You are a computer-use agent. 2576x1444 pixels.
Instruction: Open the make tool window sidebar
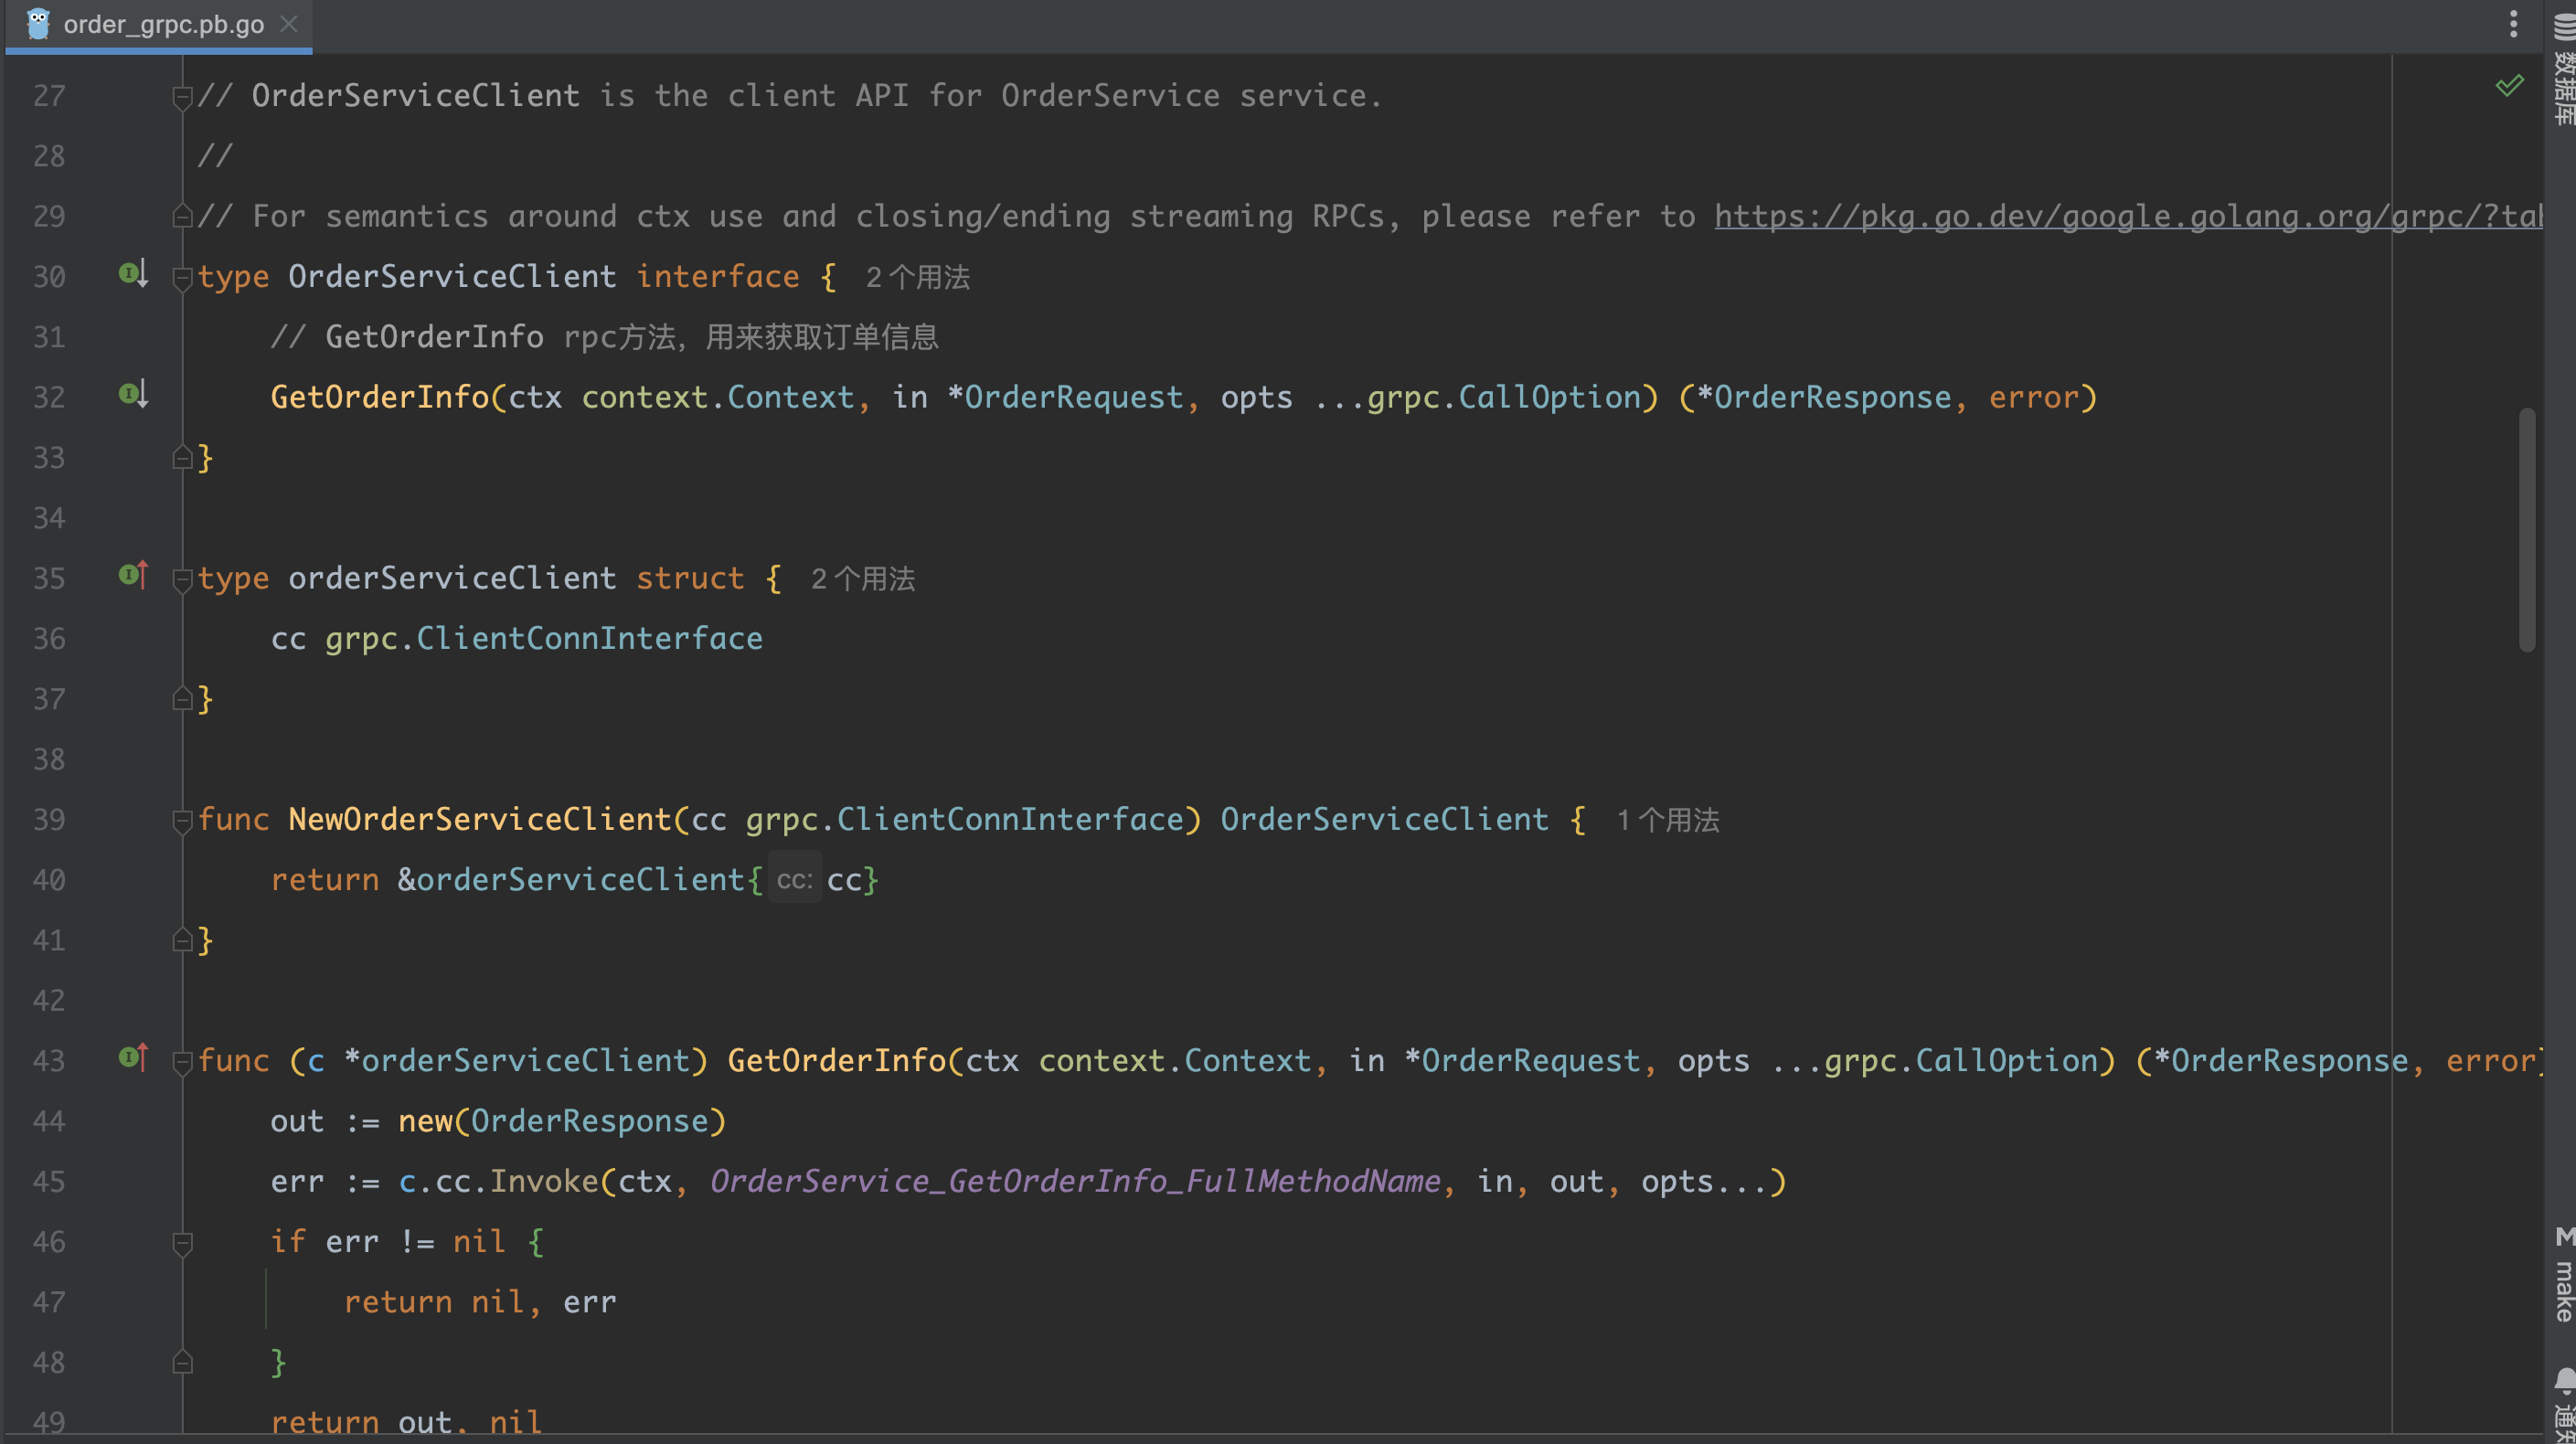click(x=2563, y=1274)
